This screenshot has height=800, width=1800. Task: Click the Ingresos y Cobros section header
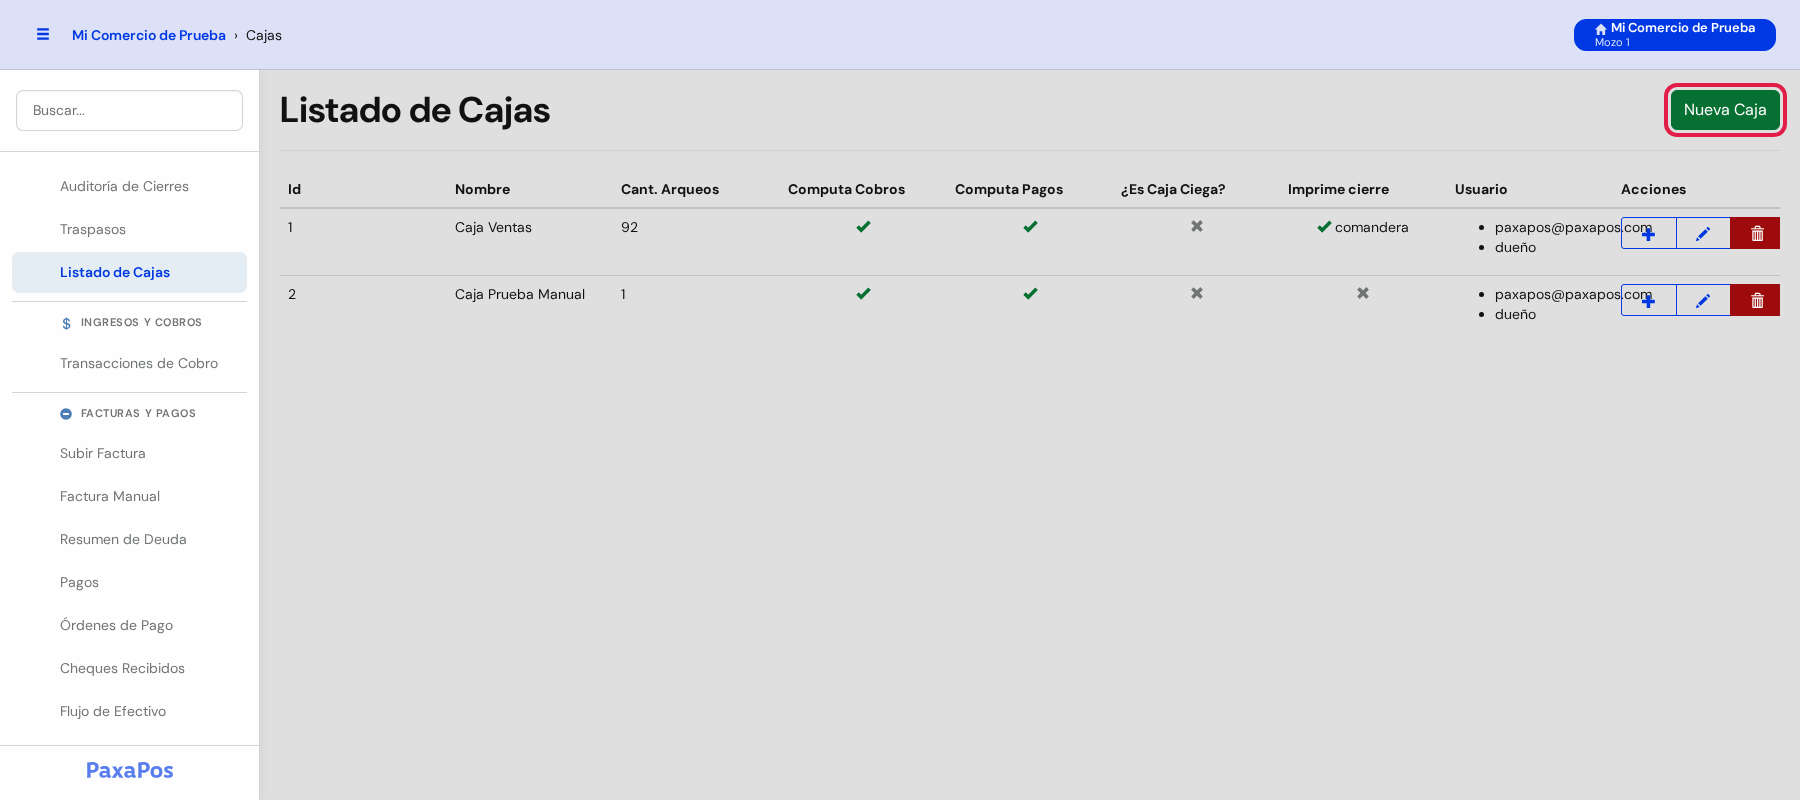click(x=131, y=323)
